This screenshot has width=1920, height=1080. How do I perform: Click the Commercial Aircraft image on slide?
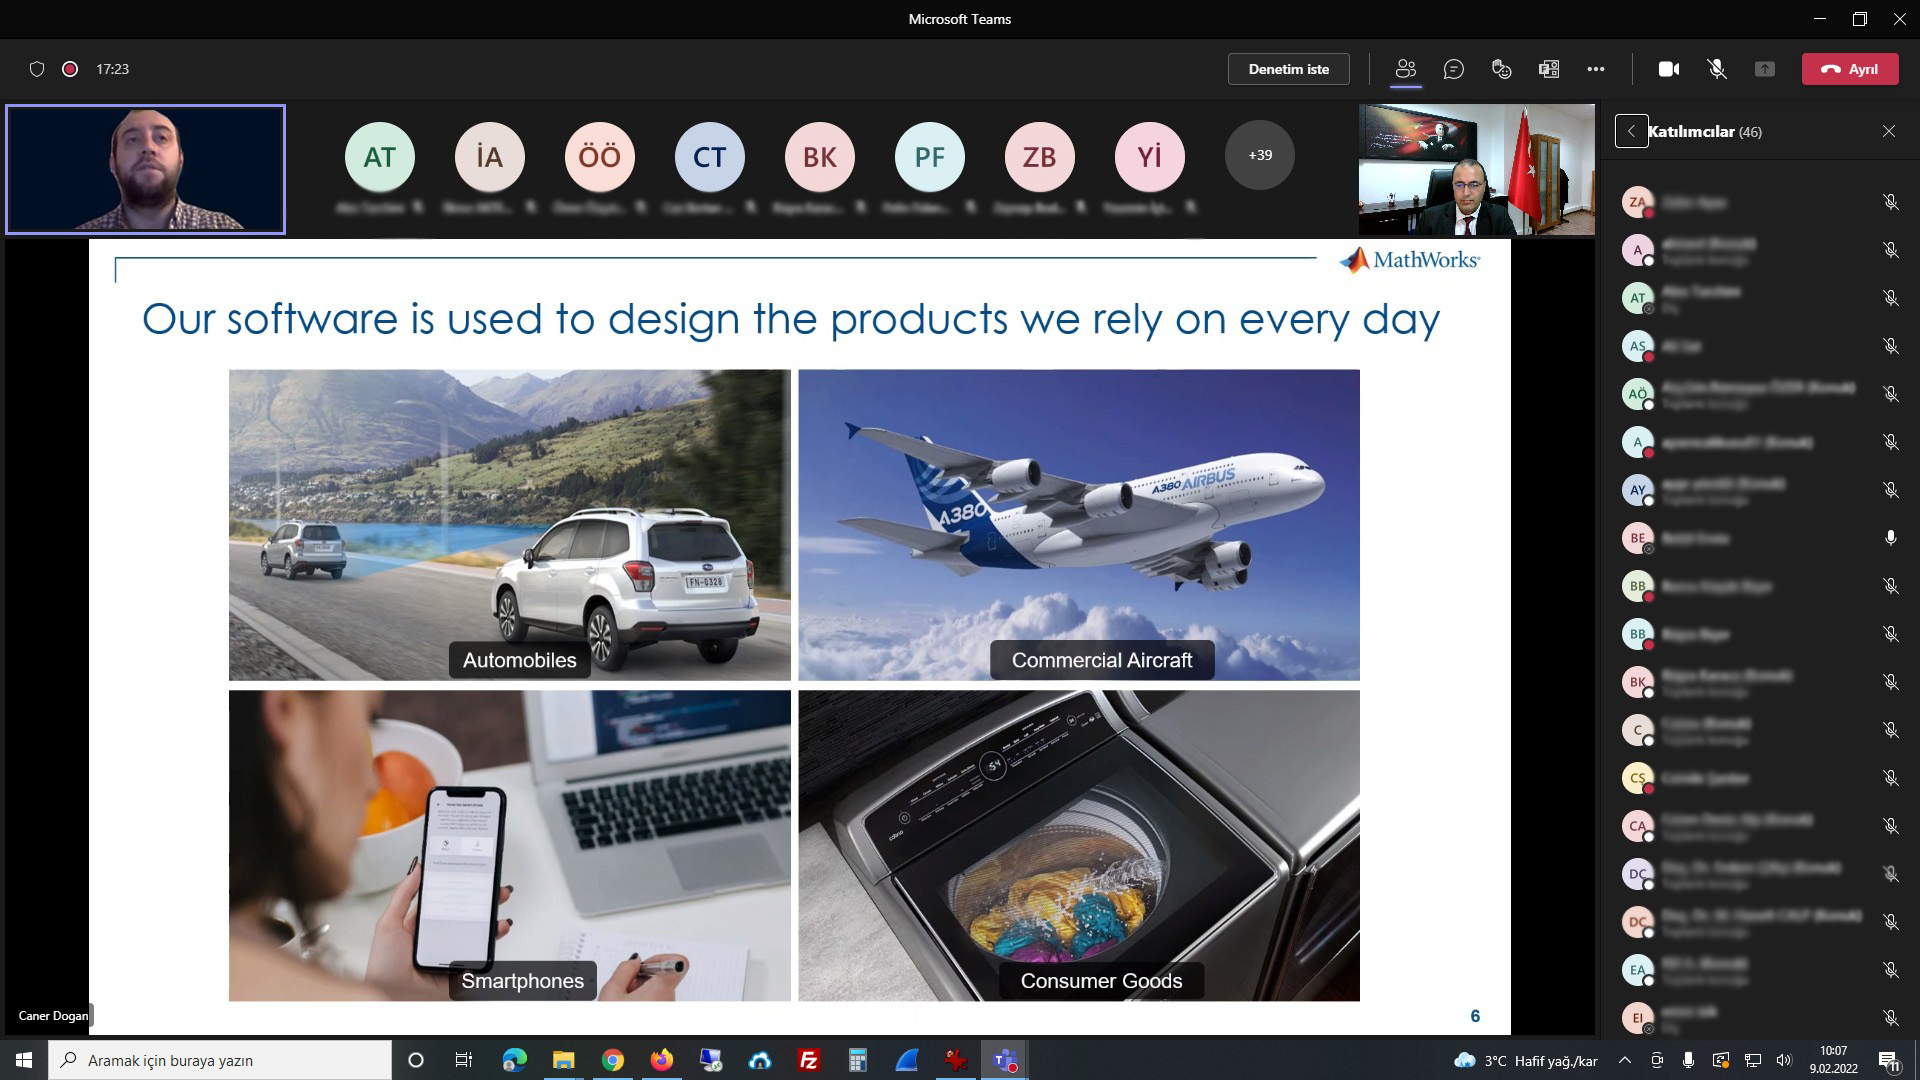(x=1079, y=525)
